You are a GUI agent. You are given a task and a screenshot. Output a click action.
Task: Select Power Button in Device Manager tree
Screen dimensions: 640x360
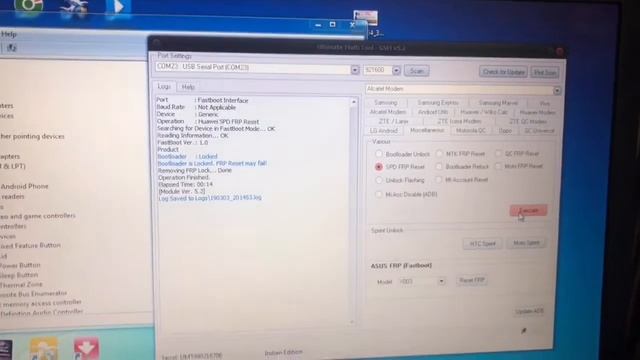click(20, 265)
